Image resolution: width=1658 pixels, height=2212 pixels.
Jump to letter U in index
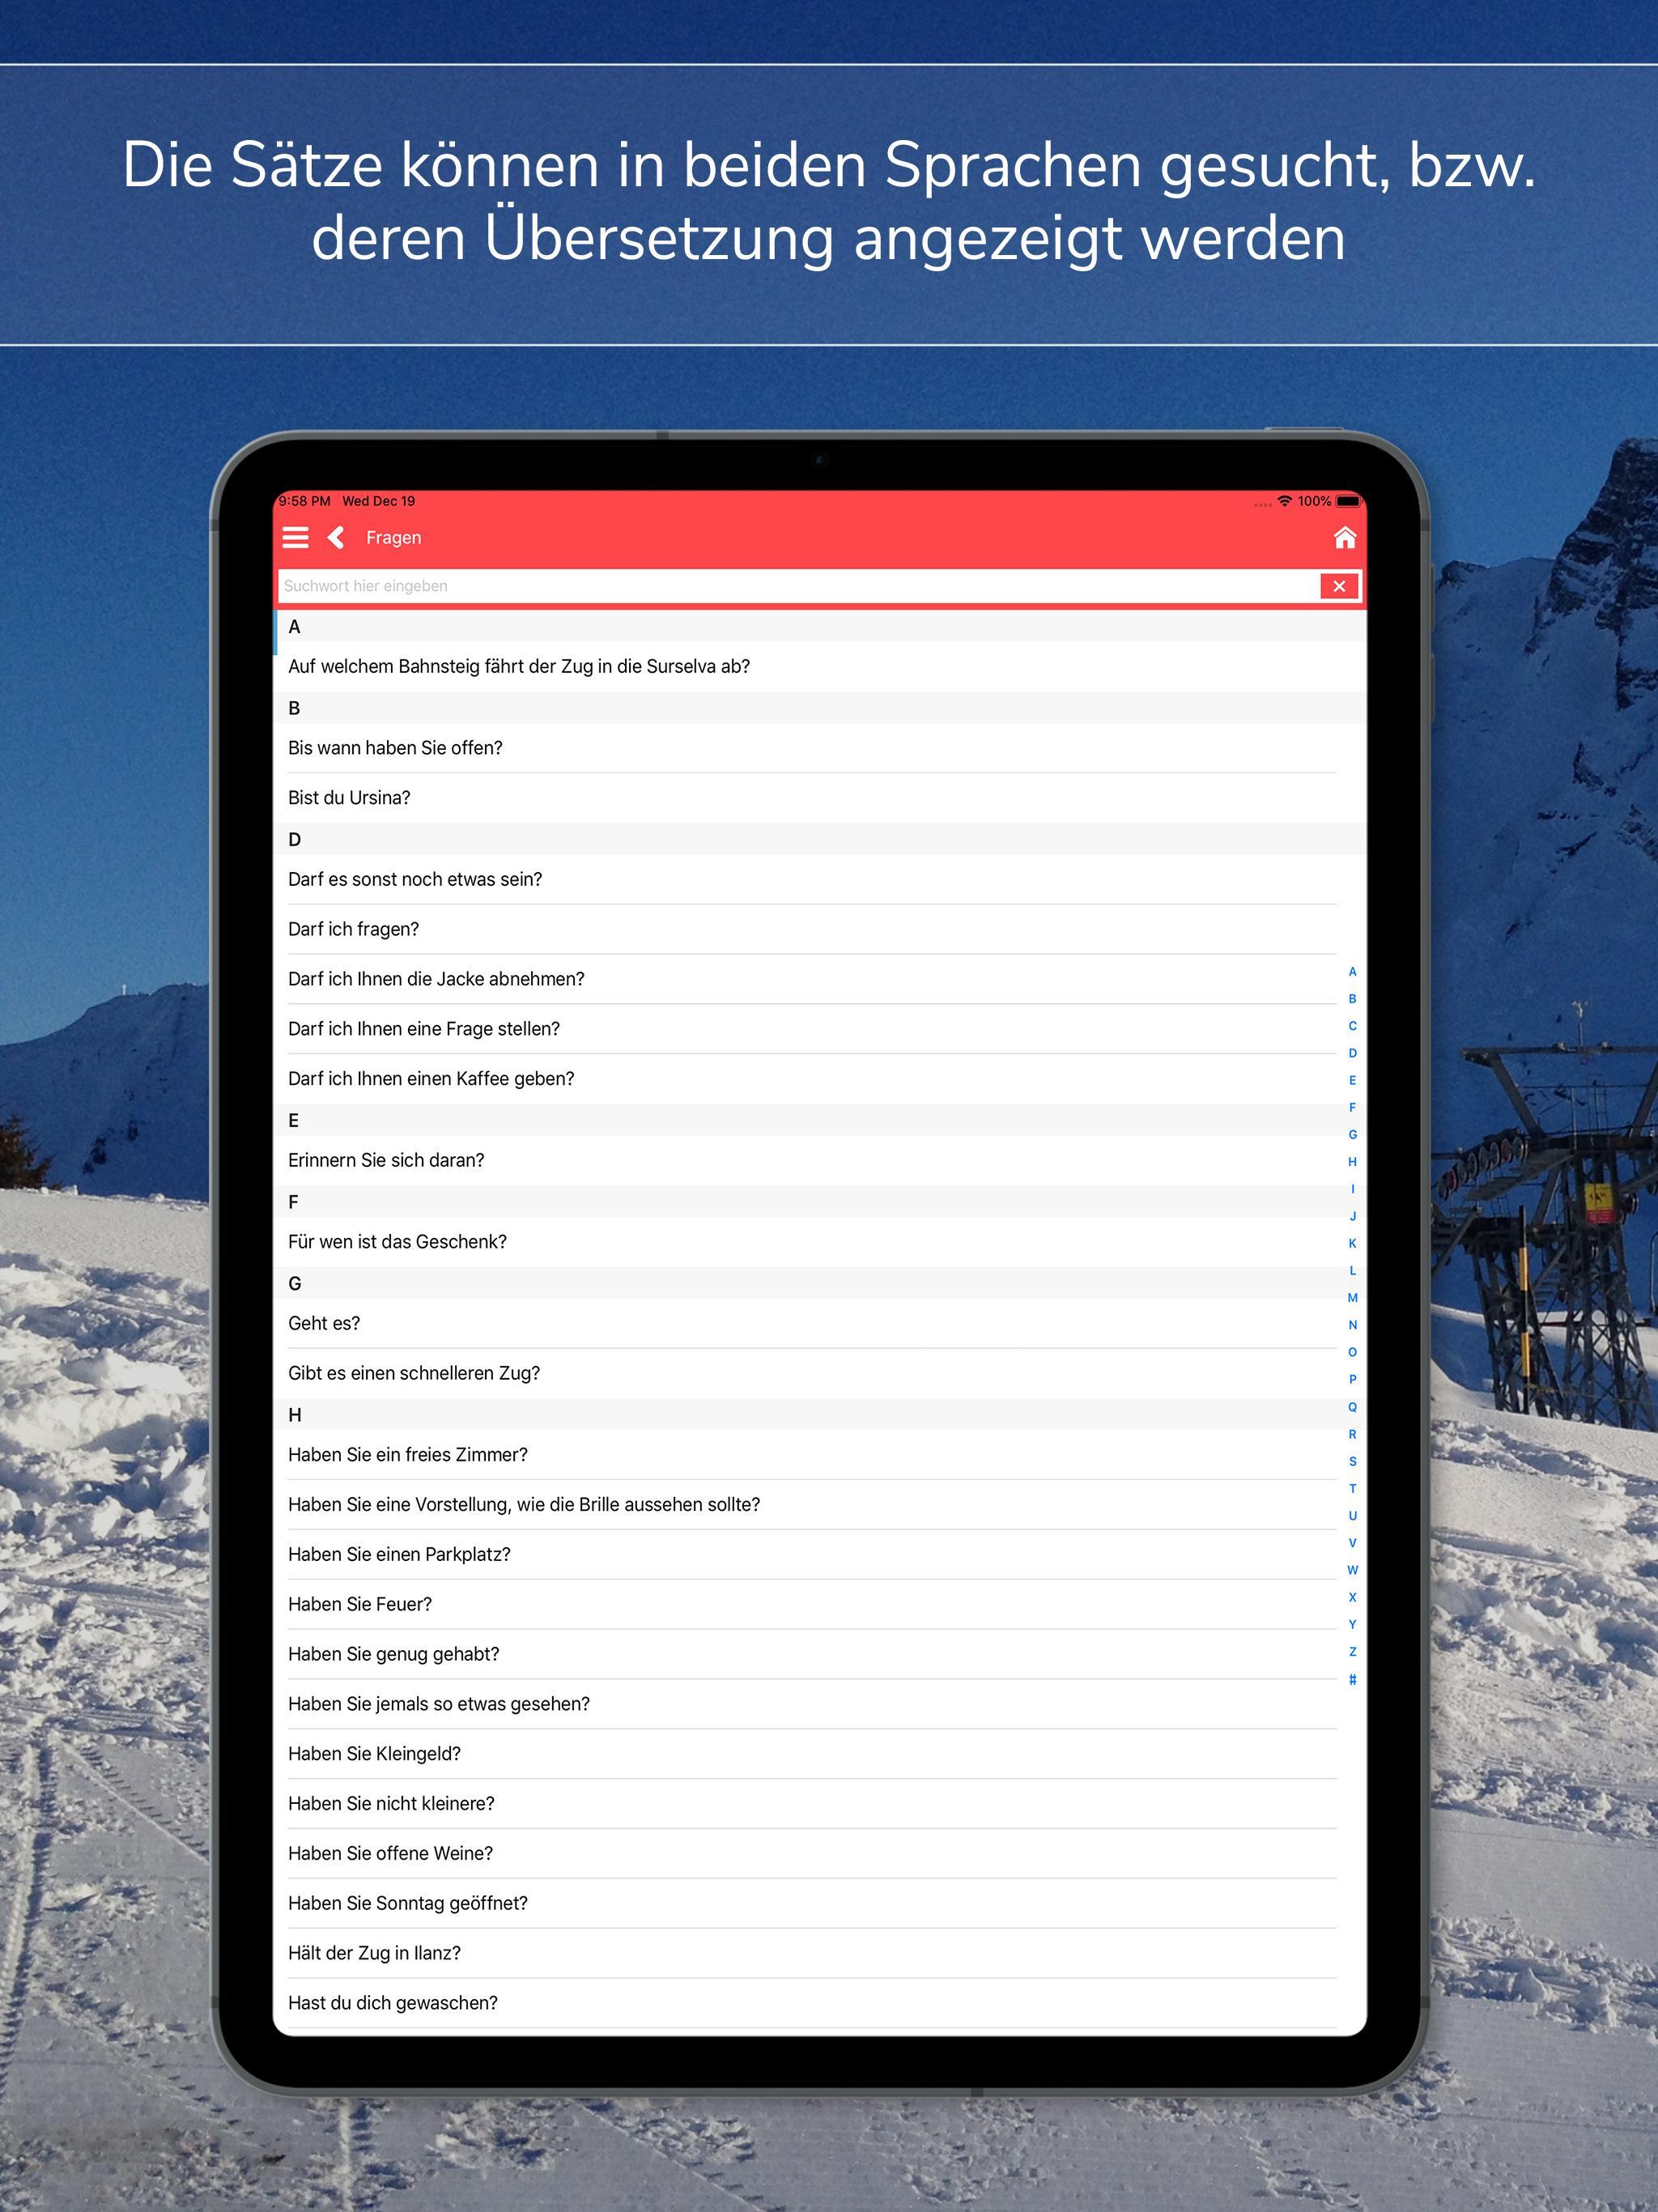click(1352, 1516)
